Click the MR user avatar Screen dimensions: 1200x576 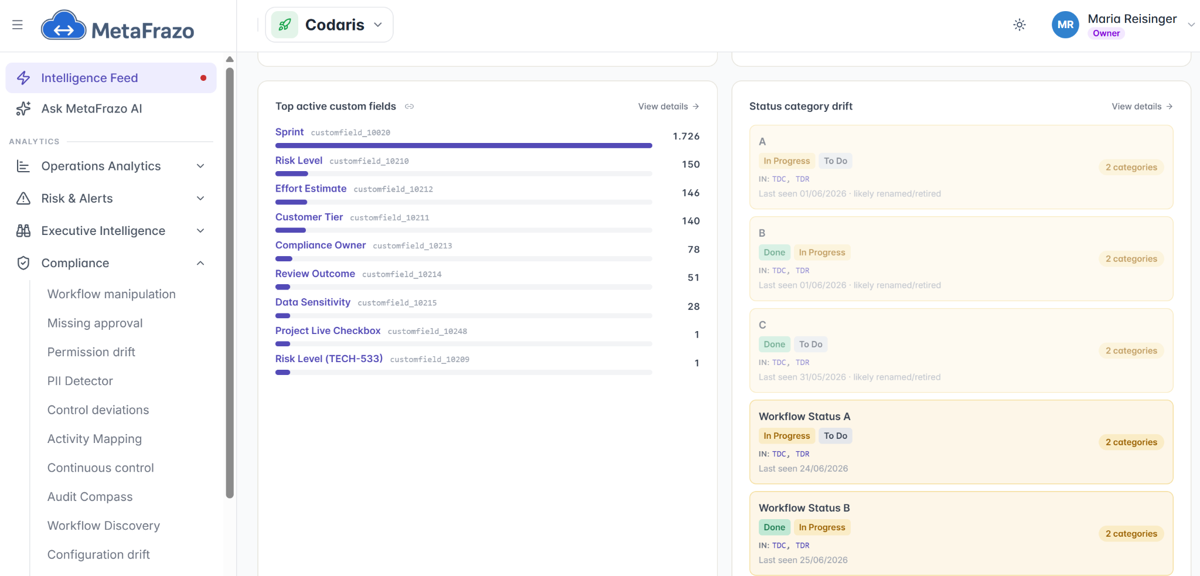1065,25
